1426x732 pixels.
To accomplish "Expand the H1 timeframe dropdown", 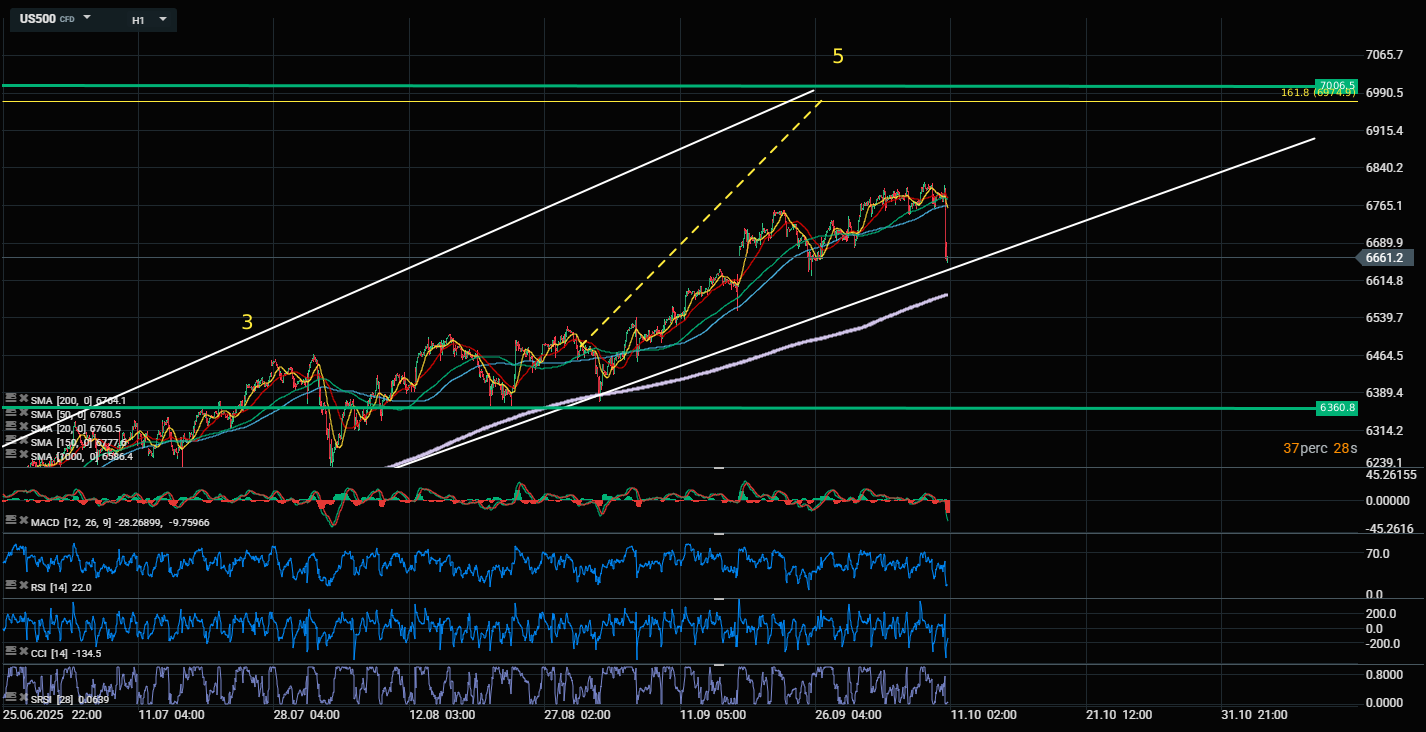I will (x=163, y=19).
